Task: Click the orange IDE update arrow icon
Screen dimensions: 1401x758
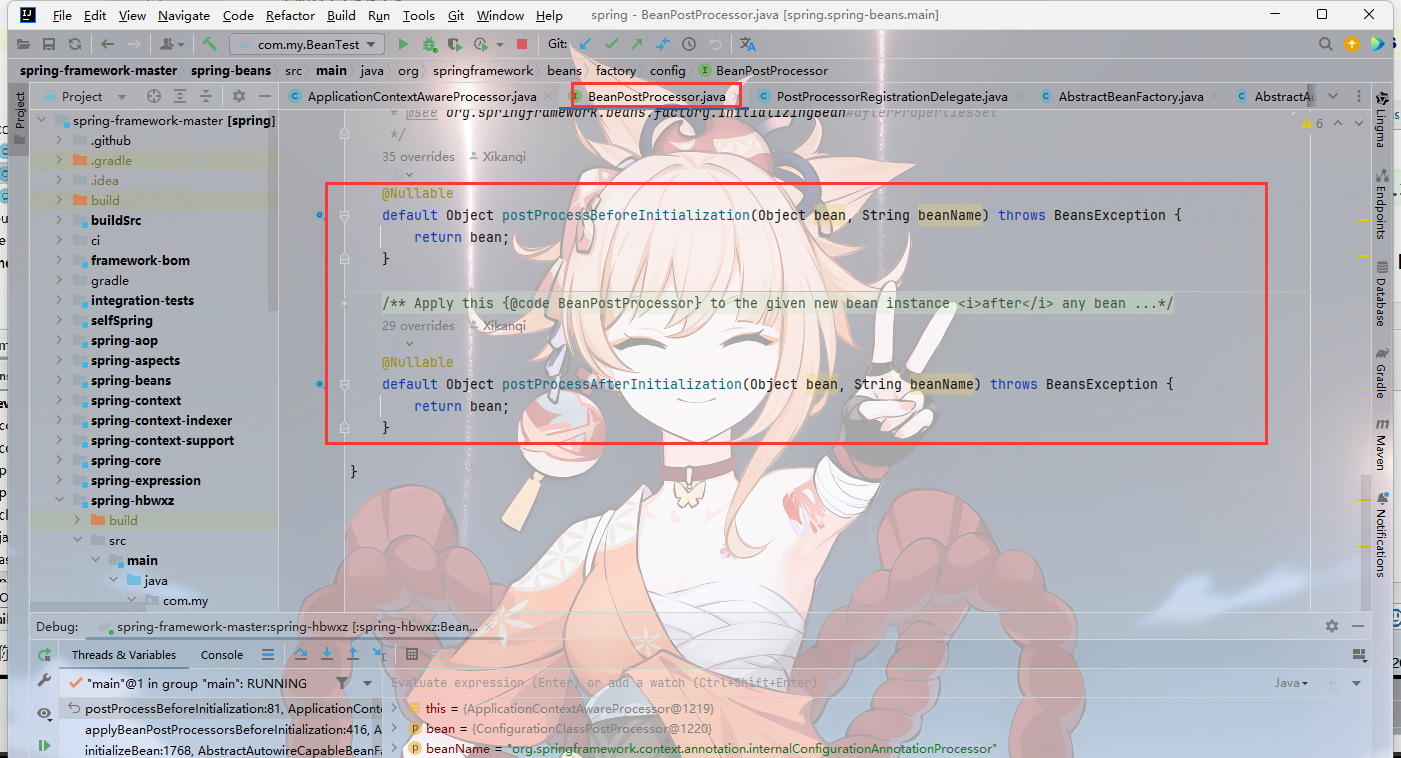Action: click(1352, 44)
